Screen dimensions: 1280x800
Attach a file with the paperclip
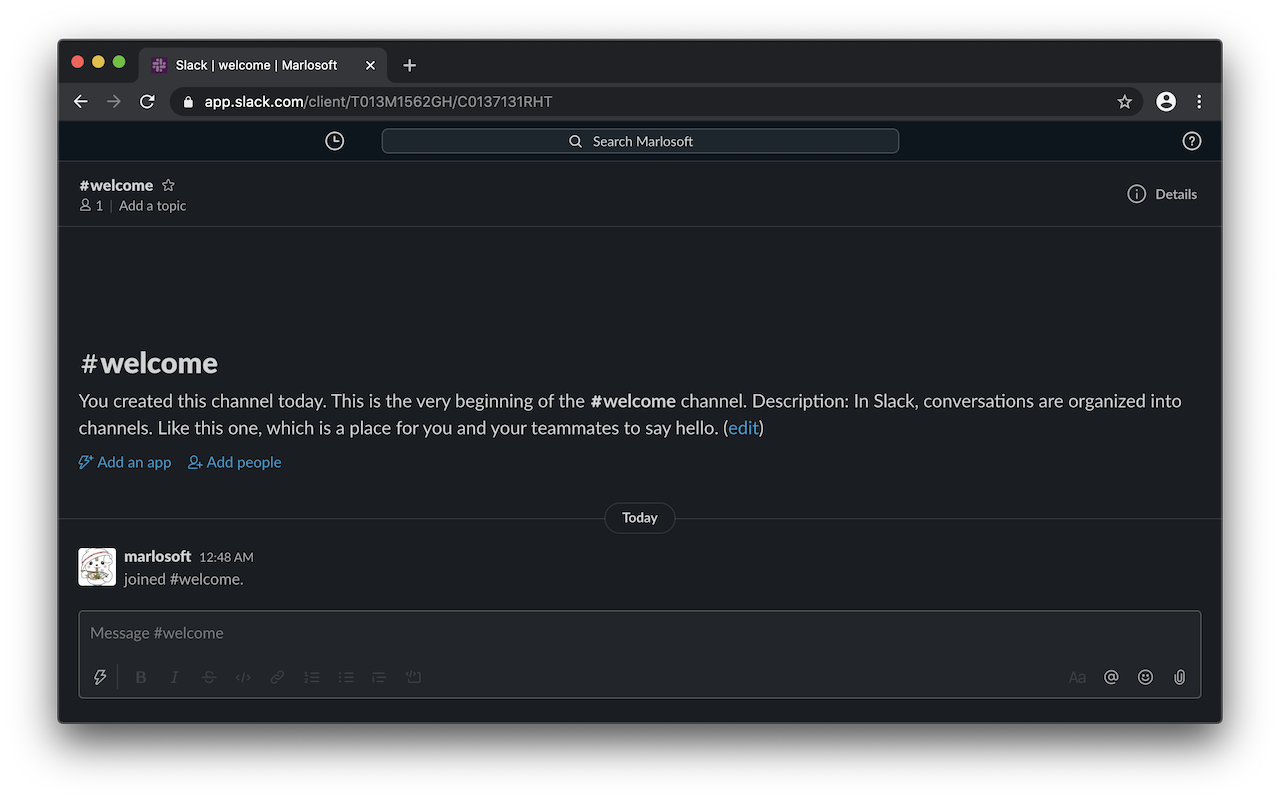click(x=1180, y=677)
